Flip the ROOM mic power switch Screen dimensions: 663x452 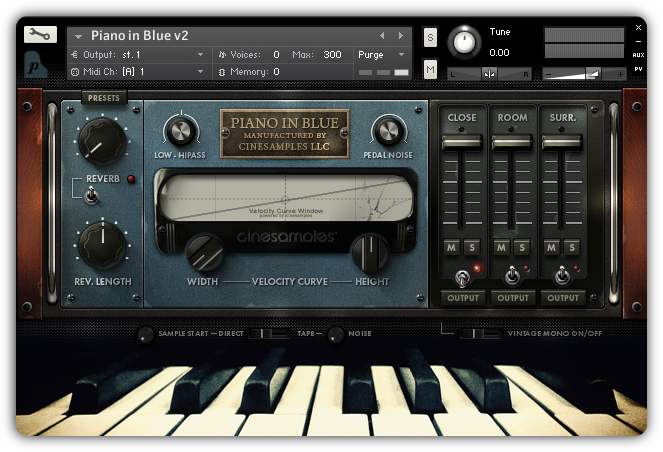pos(512,276)
